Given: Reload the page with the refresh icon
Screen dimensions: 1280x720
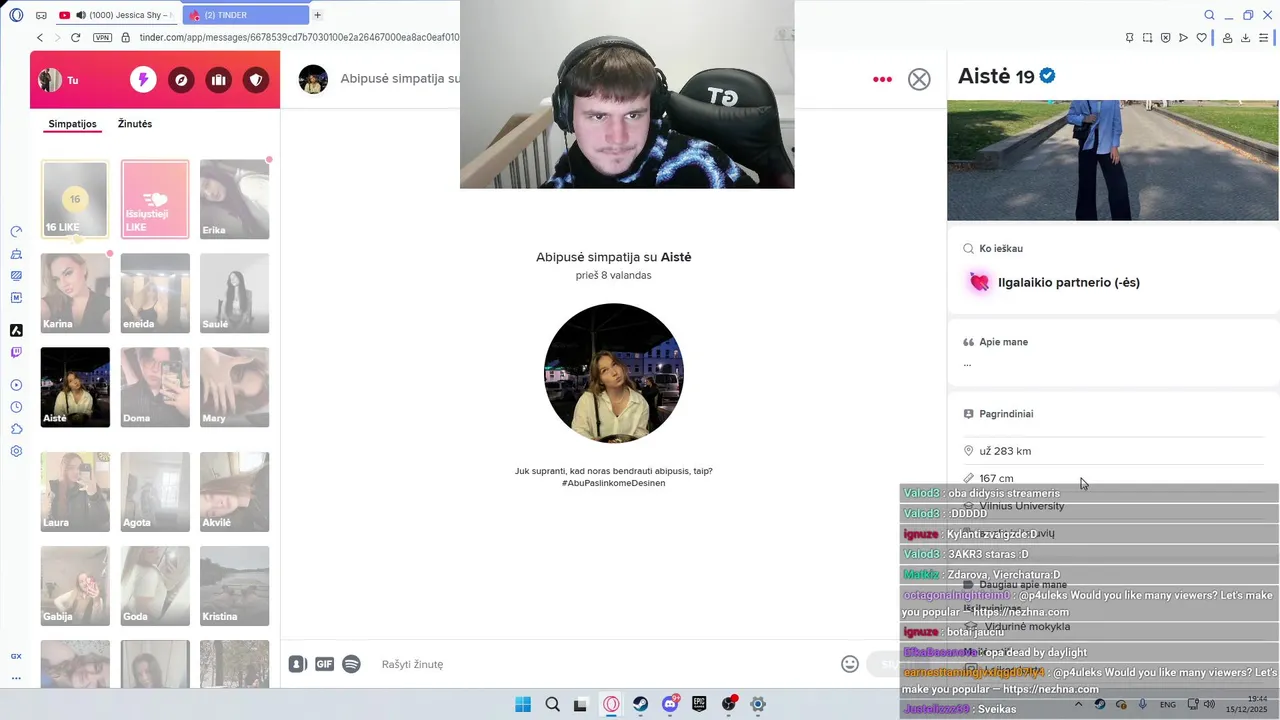Looking at the screenshot, I should pyautogui.click(x=75, y=38).
